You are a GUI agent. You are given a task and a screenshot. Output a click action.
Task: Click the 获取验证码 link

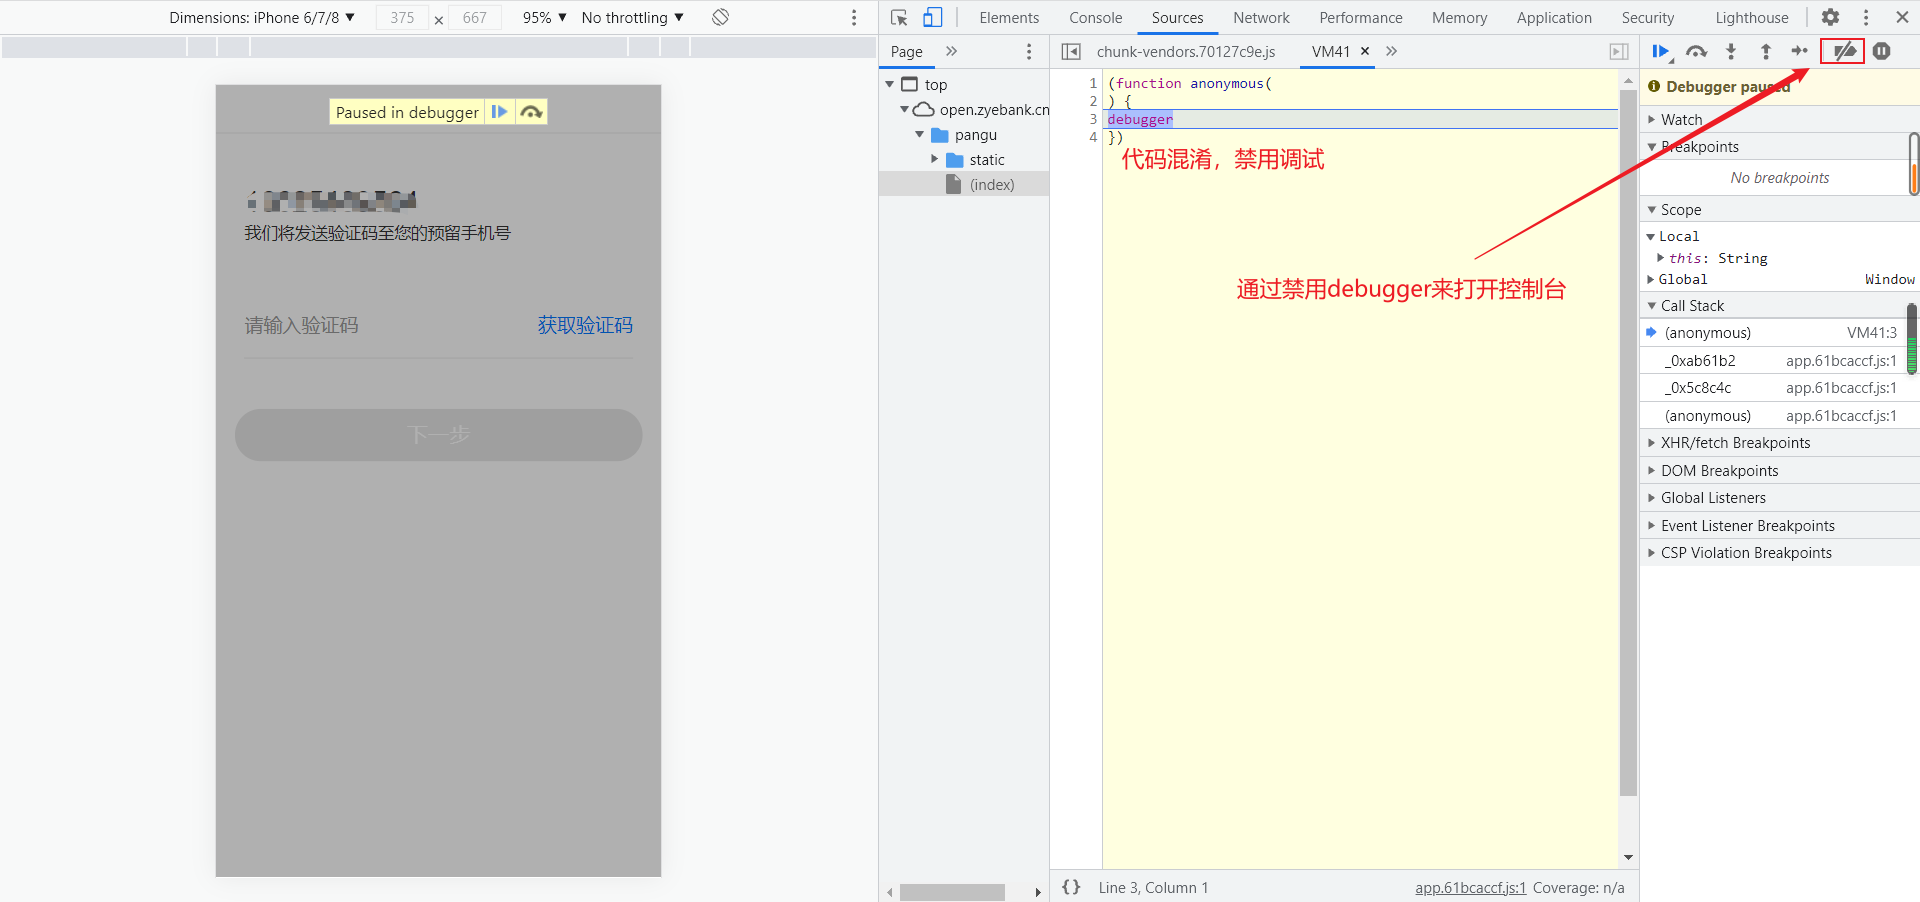[585, 325]
